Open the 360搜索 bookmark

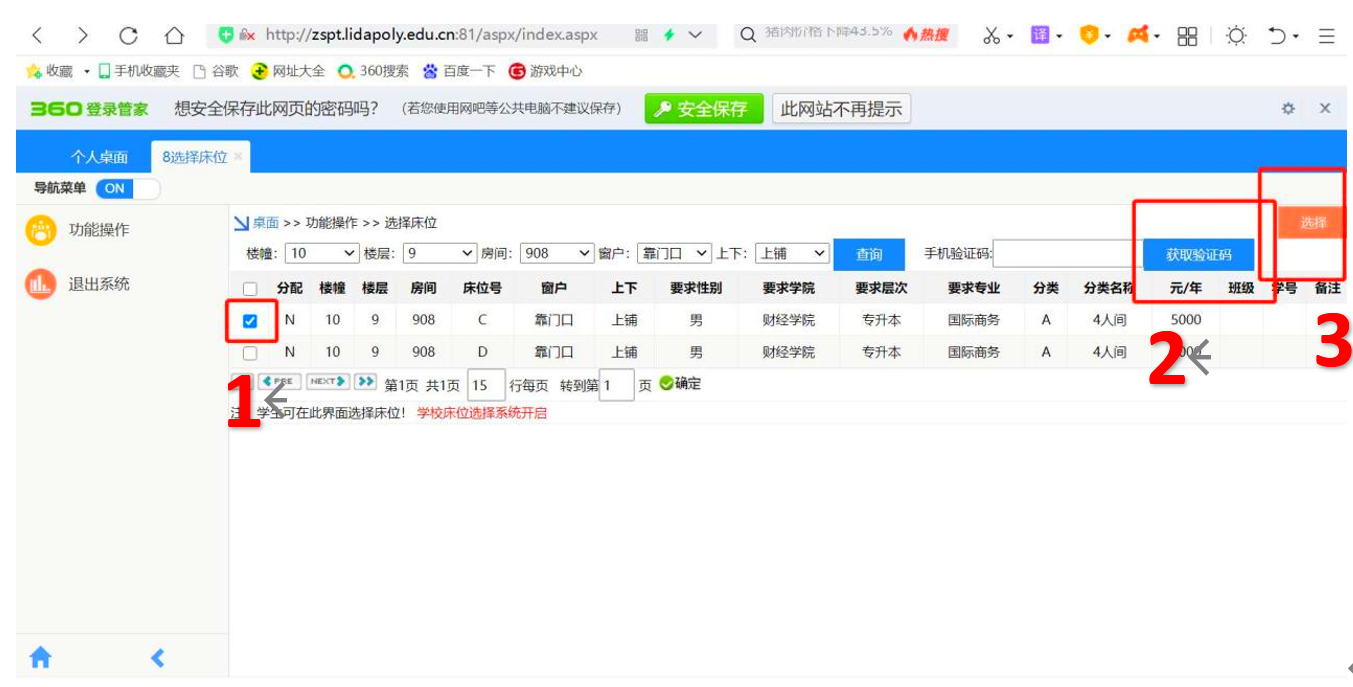point(374,71)
